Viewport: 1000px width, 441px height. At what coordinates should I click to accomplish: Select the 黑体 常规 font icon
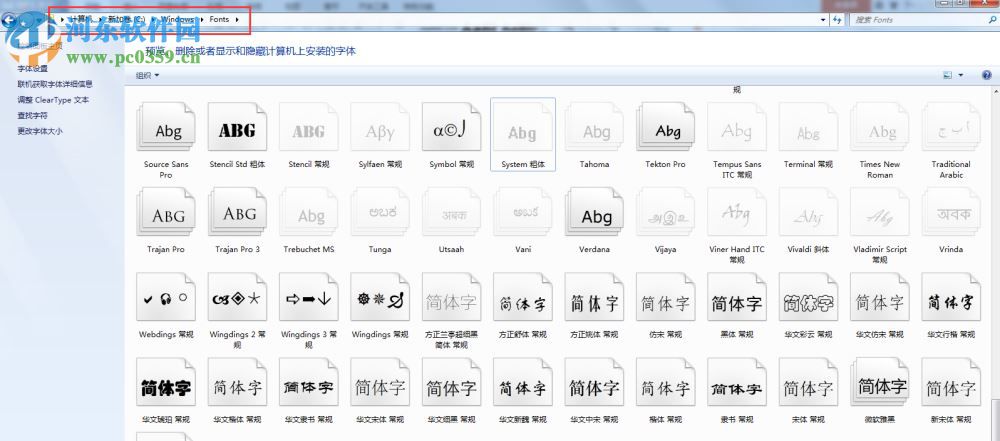tap(737, 297)
